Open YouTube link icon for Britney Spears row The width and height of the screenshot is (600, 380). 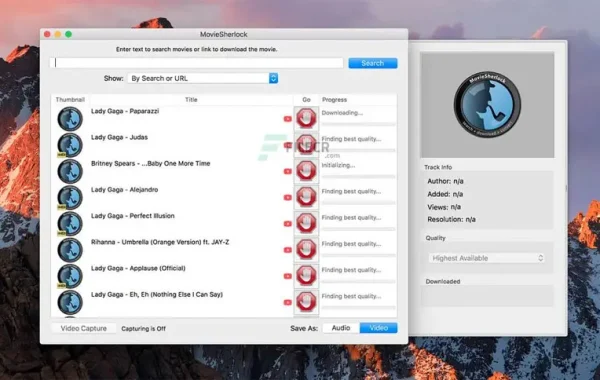click(288, 171)
